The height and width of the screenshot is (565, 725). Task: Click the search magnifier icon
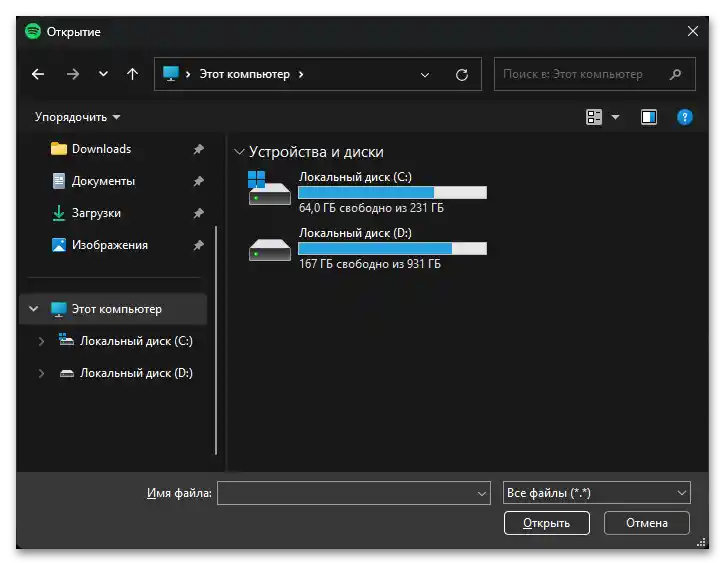click(x=676, y=74)
